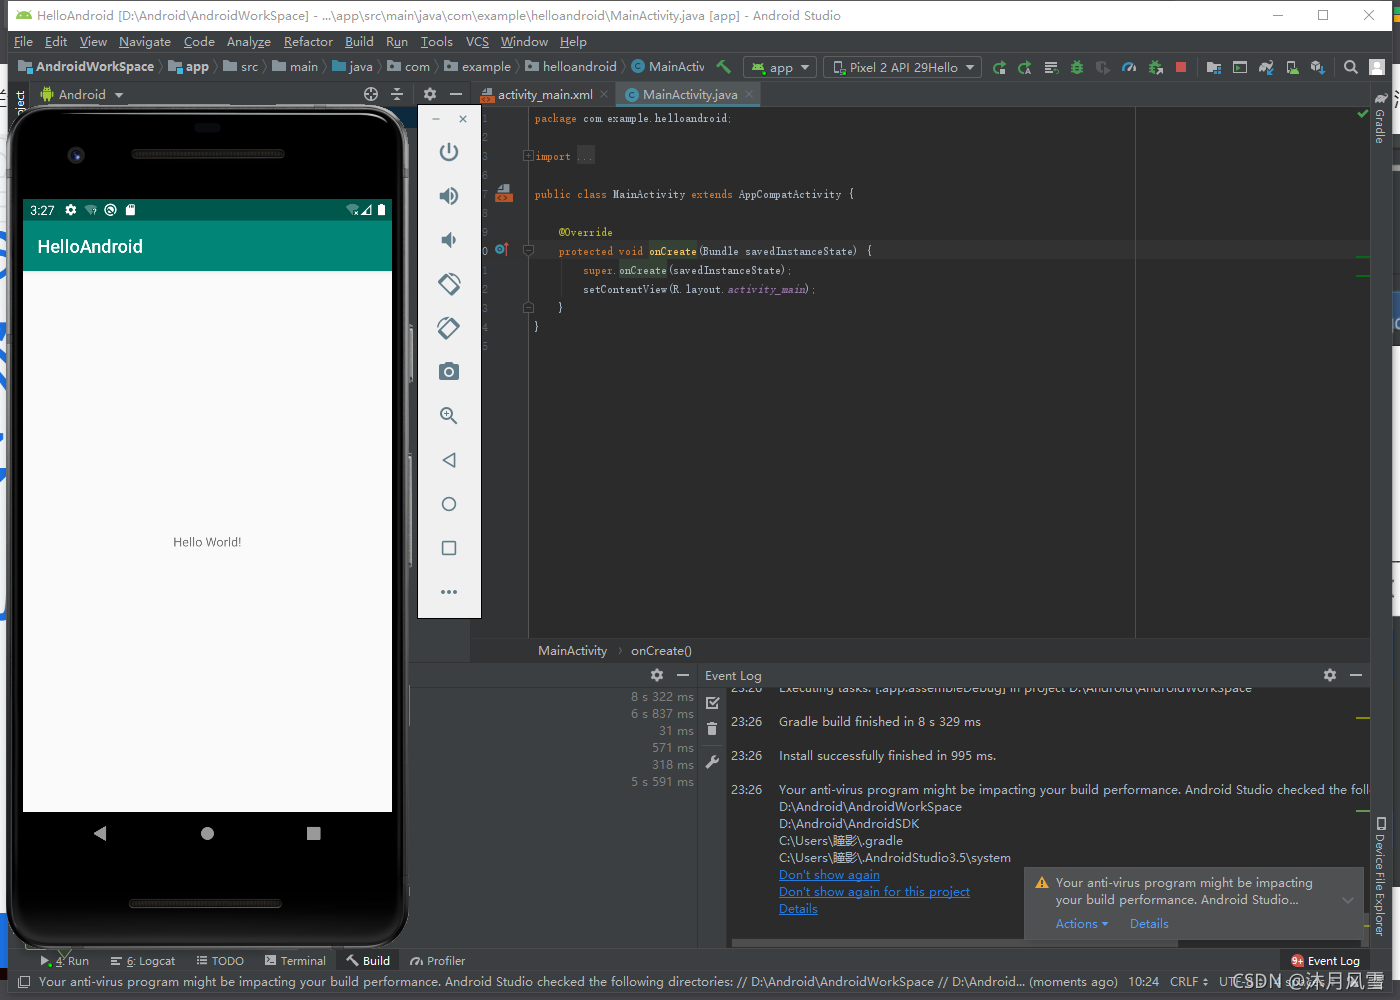Click Details in the notification popup

1149,924
